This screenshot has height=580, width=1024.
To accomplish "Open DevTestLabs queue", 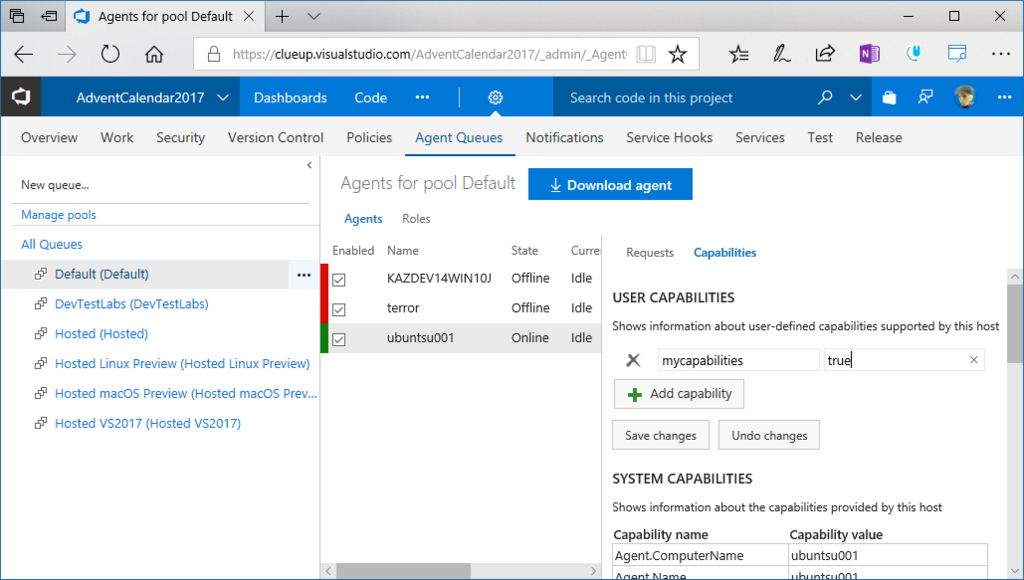I will [x=131, y=304].
